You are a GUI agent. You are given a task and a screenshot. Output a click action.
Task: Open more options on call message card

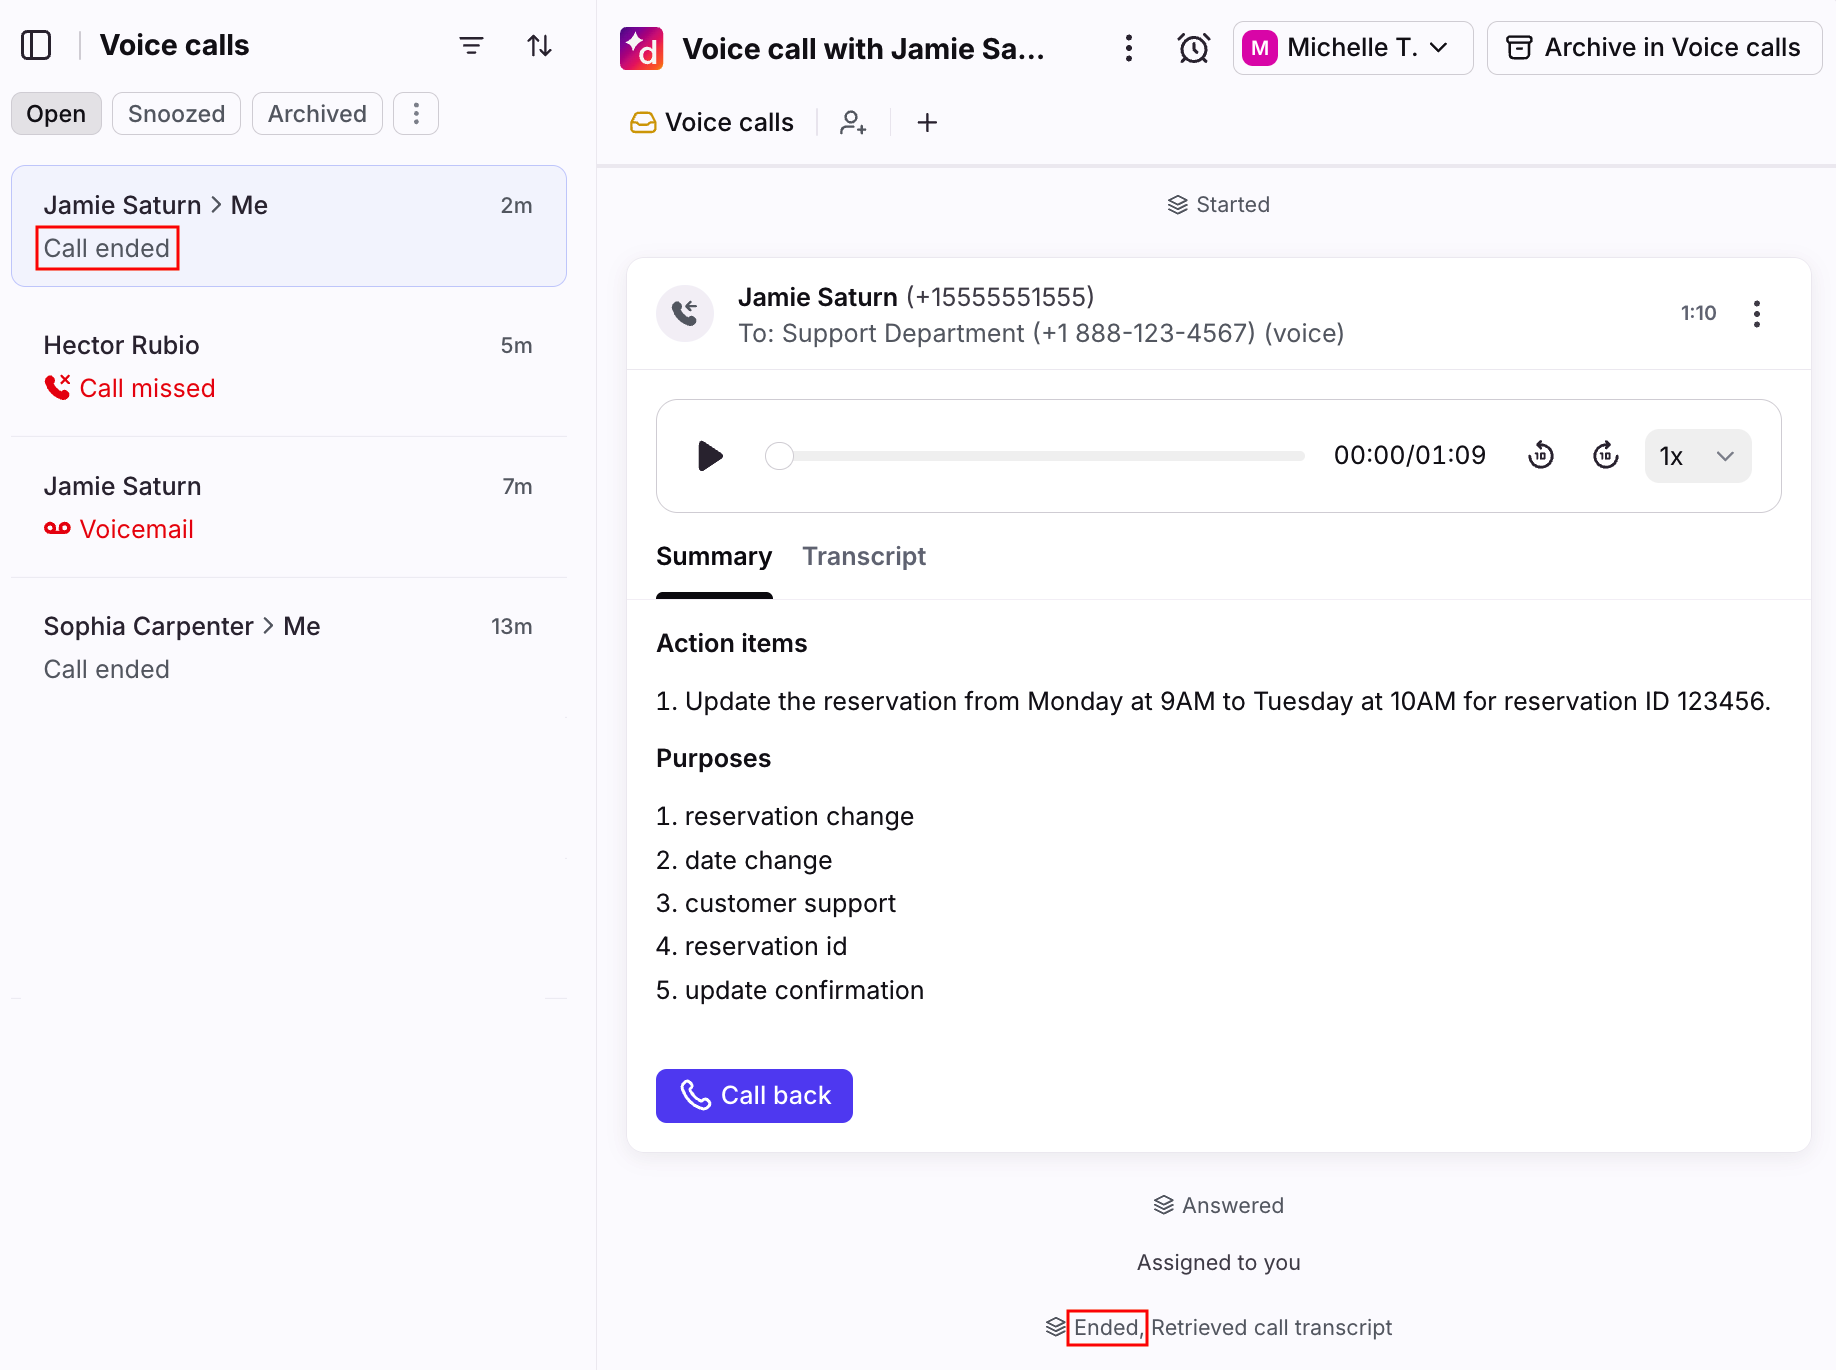(1757, 314)
